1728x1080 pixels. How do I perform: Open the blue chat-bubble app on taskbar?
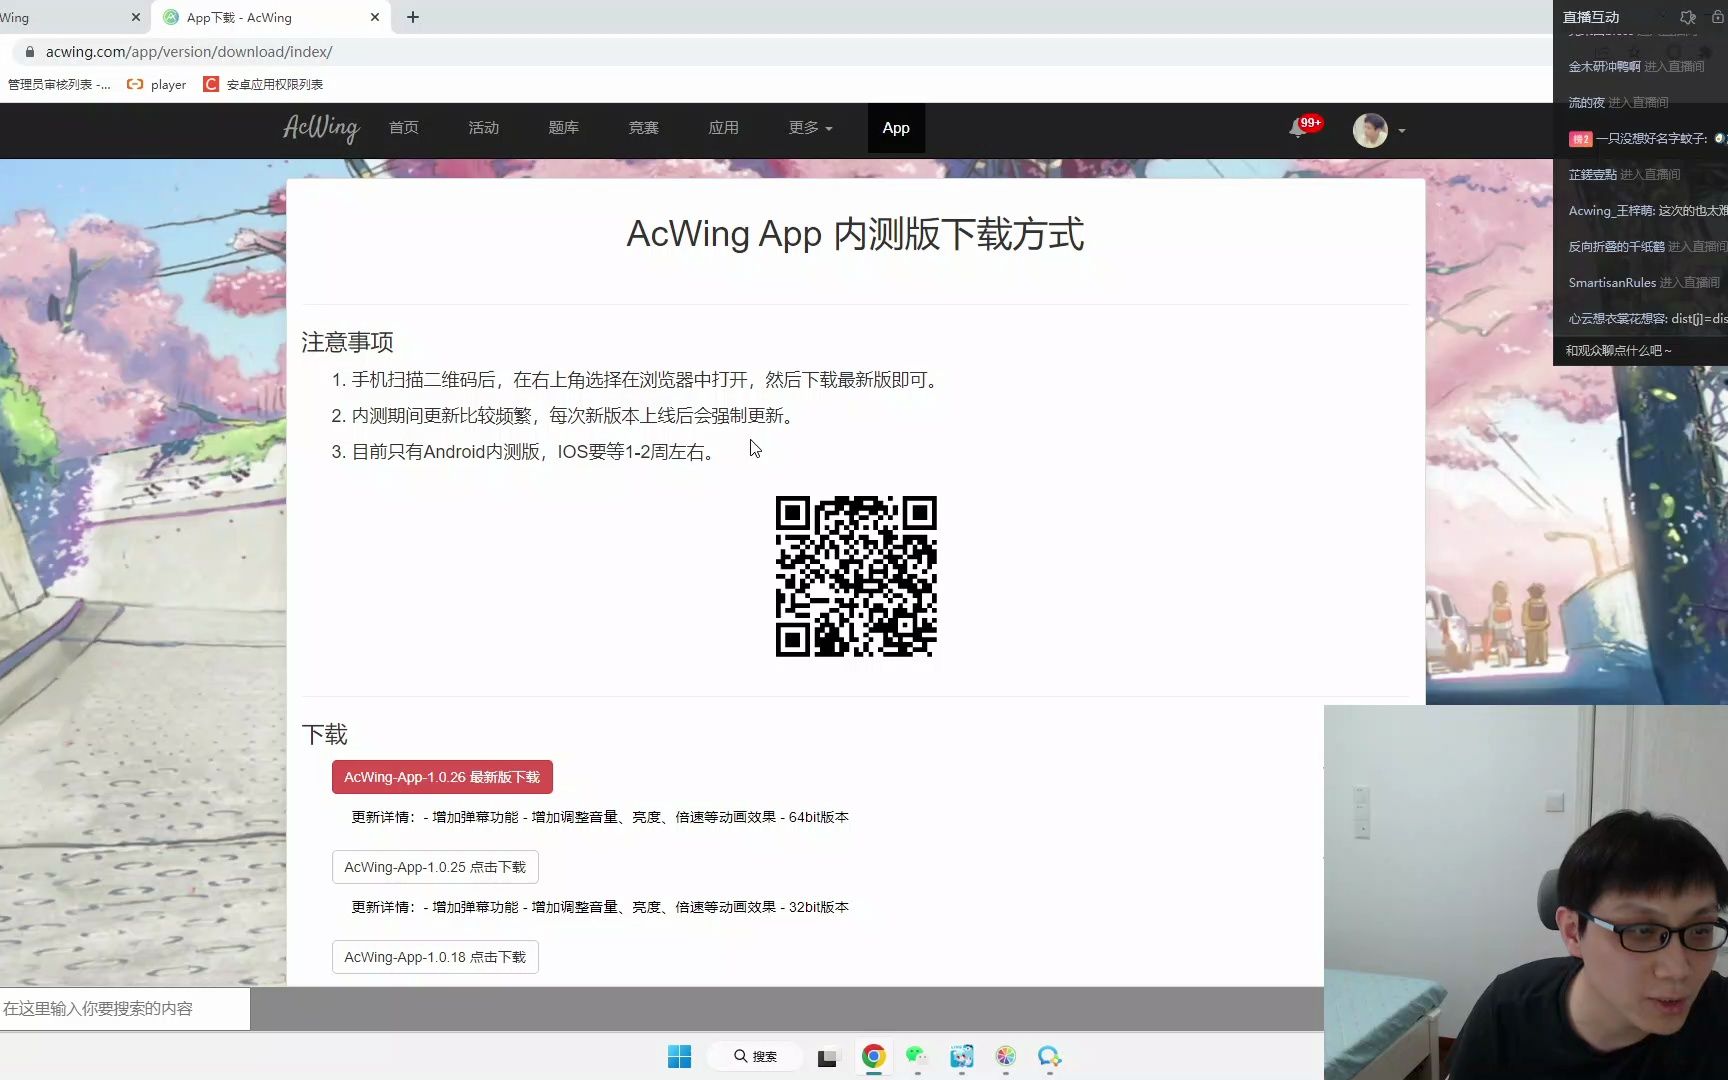point(1049,1057)
